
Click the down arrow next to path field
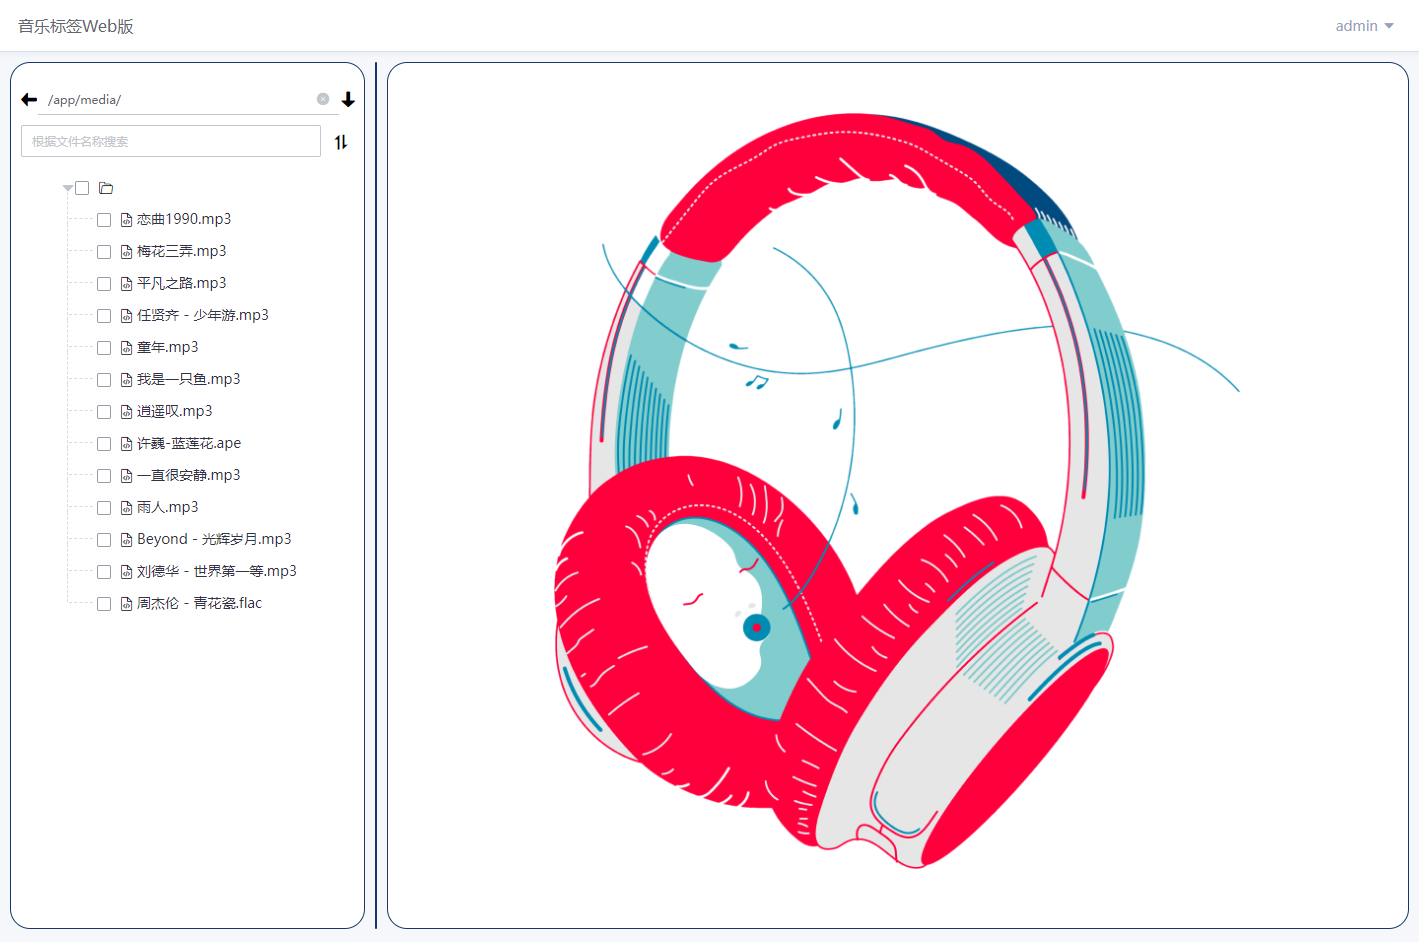[x=348, y=99]
